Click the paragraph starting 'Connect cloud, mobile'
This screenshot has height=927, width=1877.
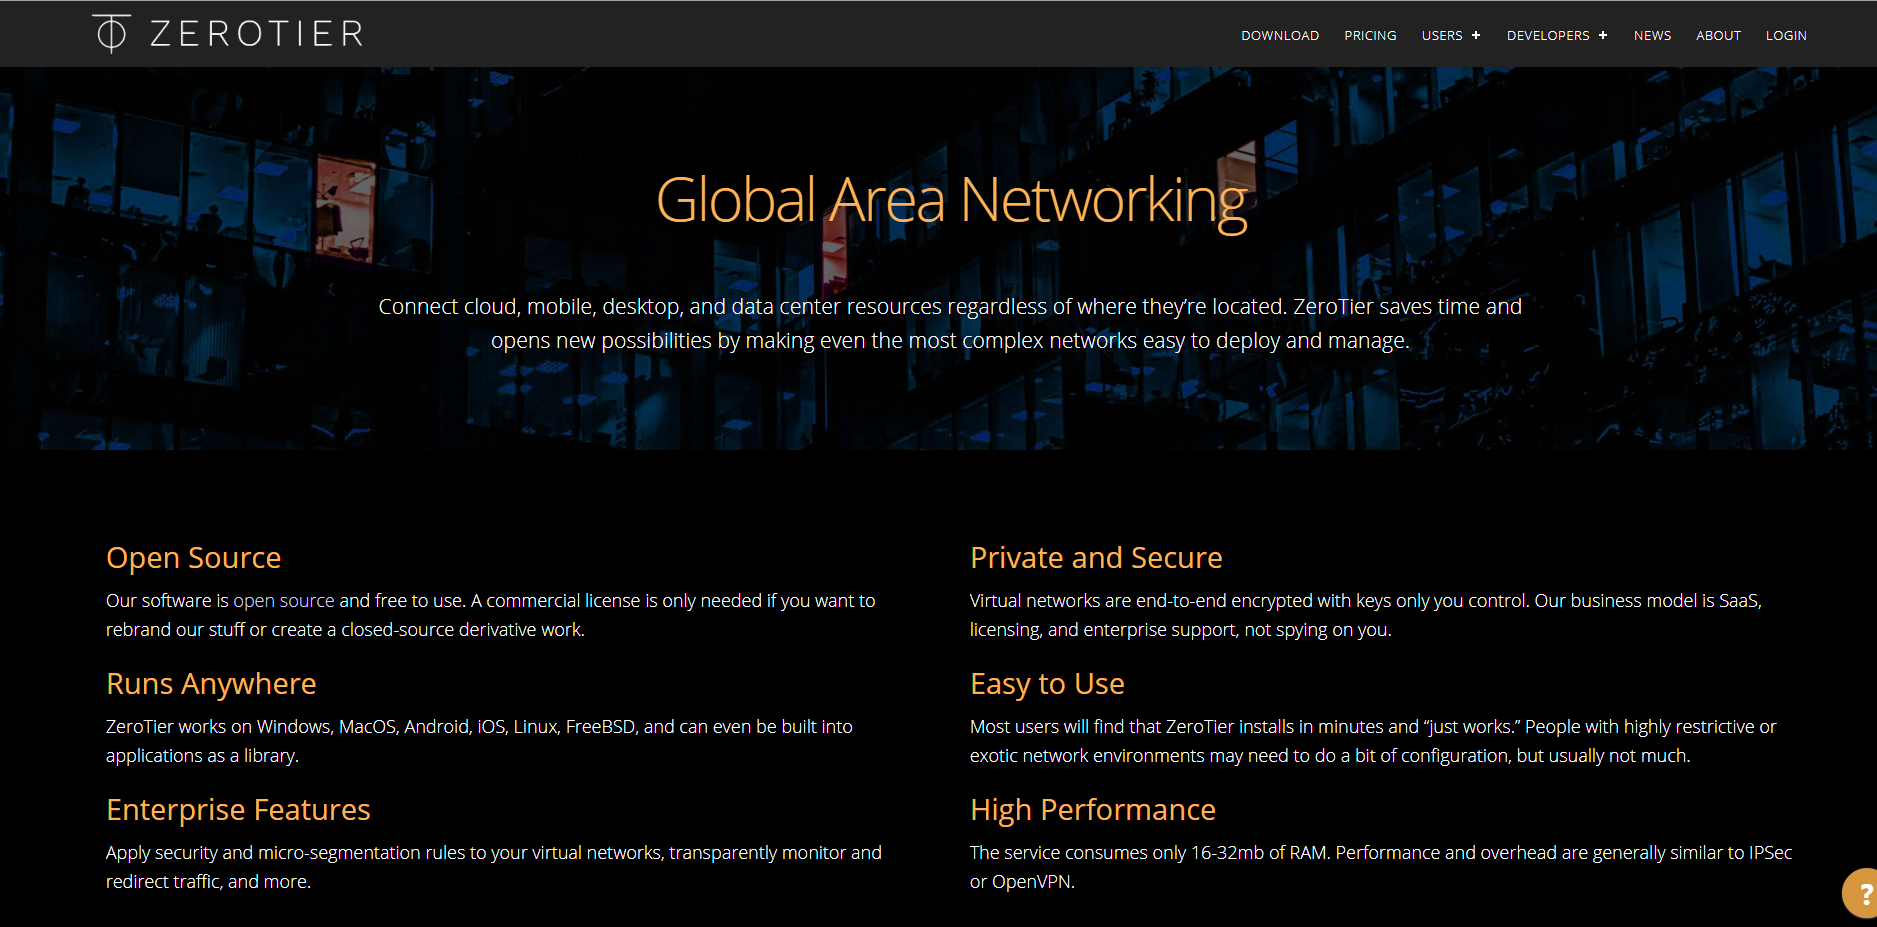pos(950,323)
